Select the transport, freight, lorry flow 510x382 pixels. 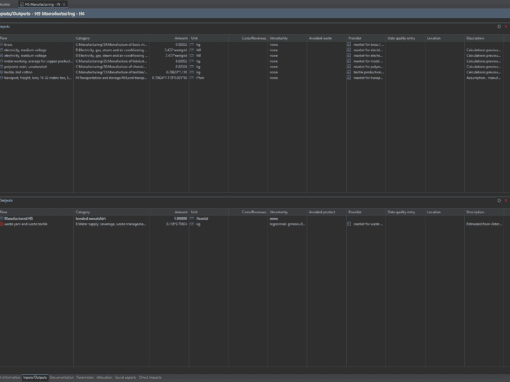(38, 78)
